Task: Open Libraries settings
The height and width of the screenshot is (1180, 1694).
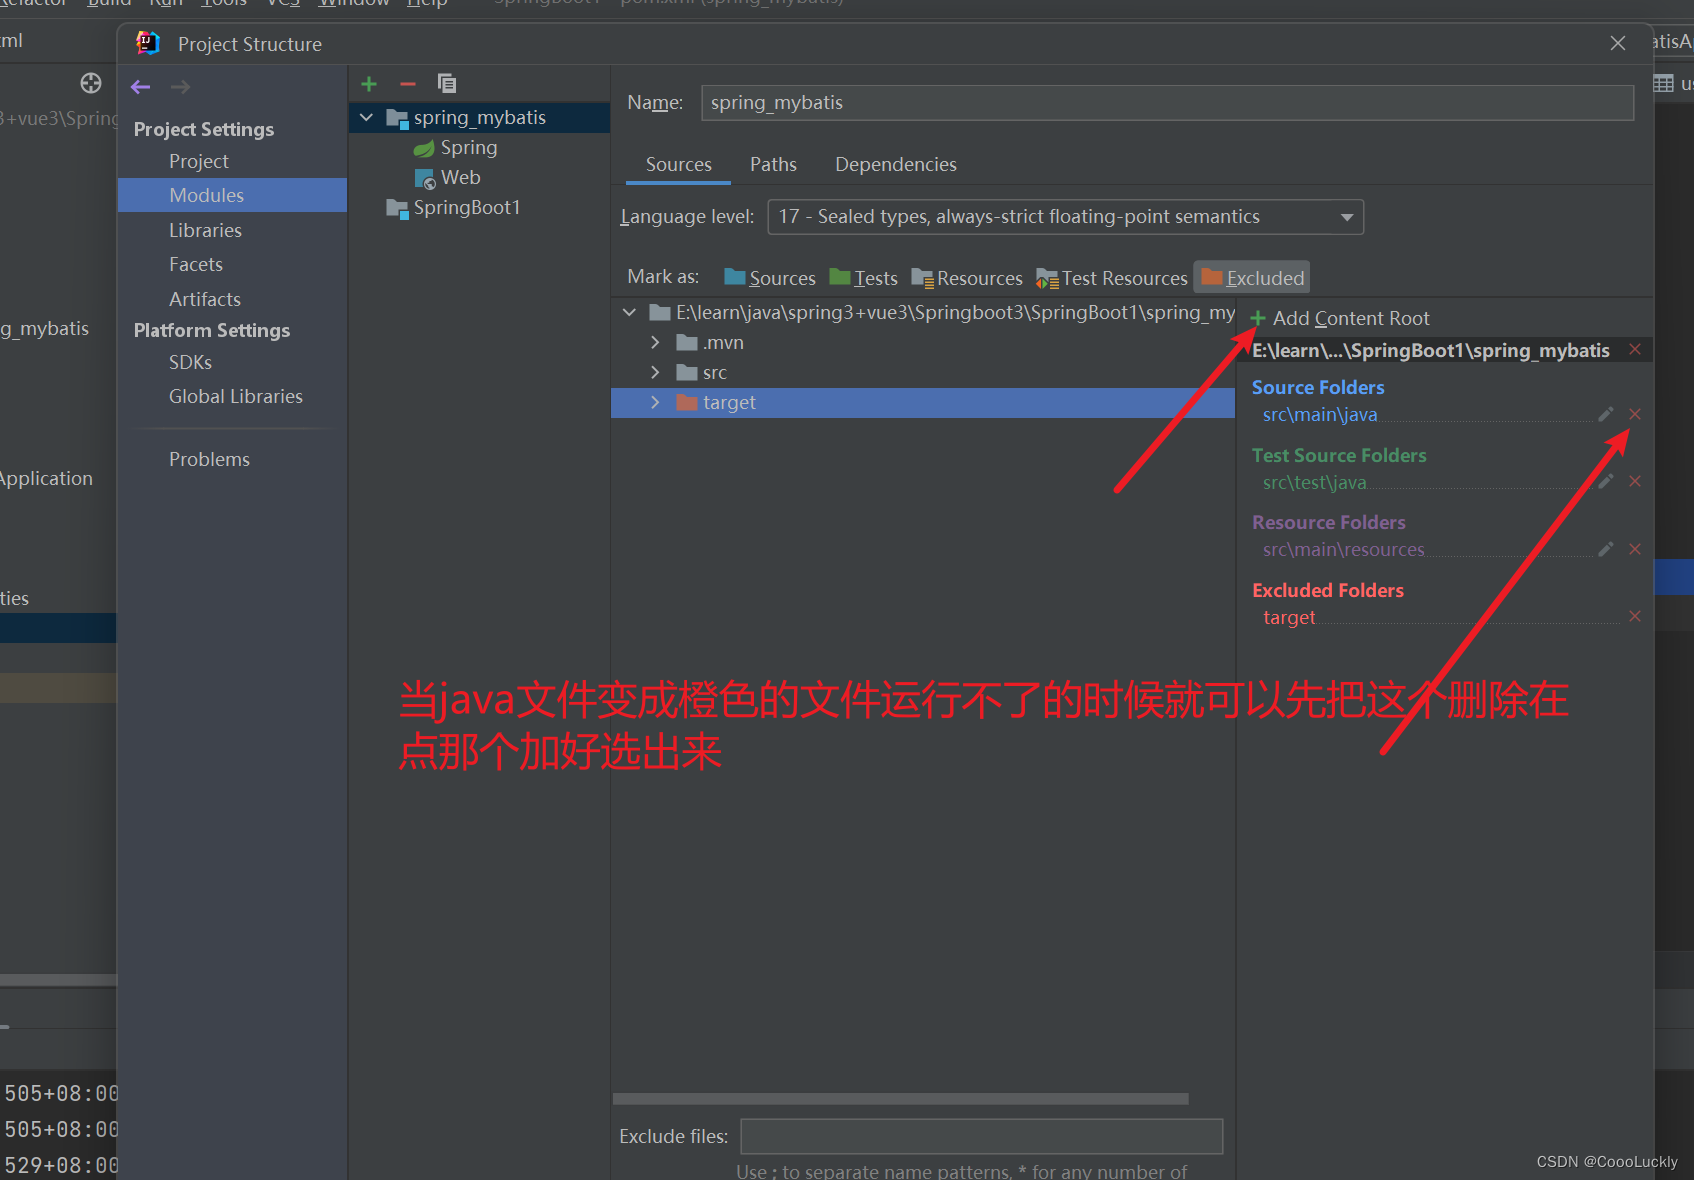Action: (x=205, y=230)
